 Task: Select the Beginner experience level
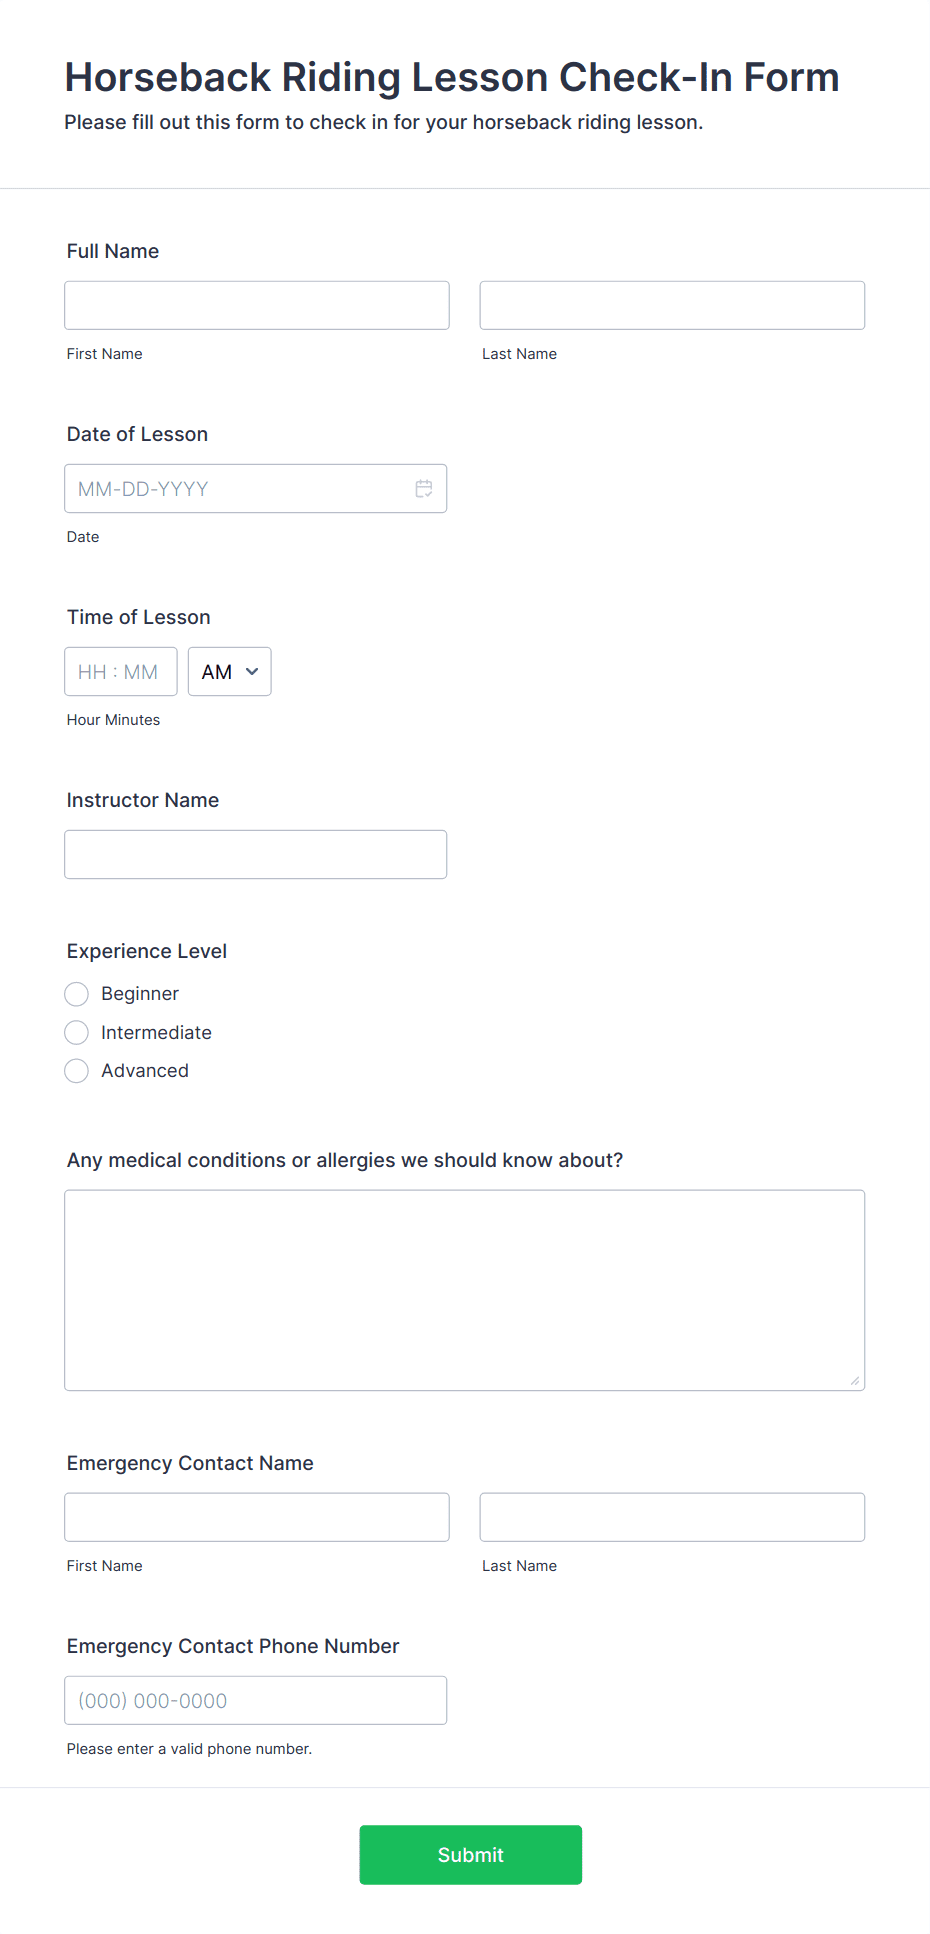[x=77, y=994]
